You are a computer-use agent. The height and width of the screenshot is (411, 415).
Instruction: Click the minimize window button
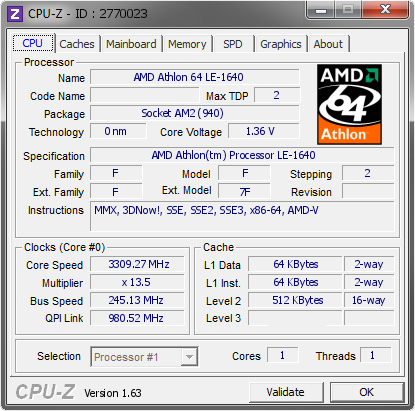321,10
